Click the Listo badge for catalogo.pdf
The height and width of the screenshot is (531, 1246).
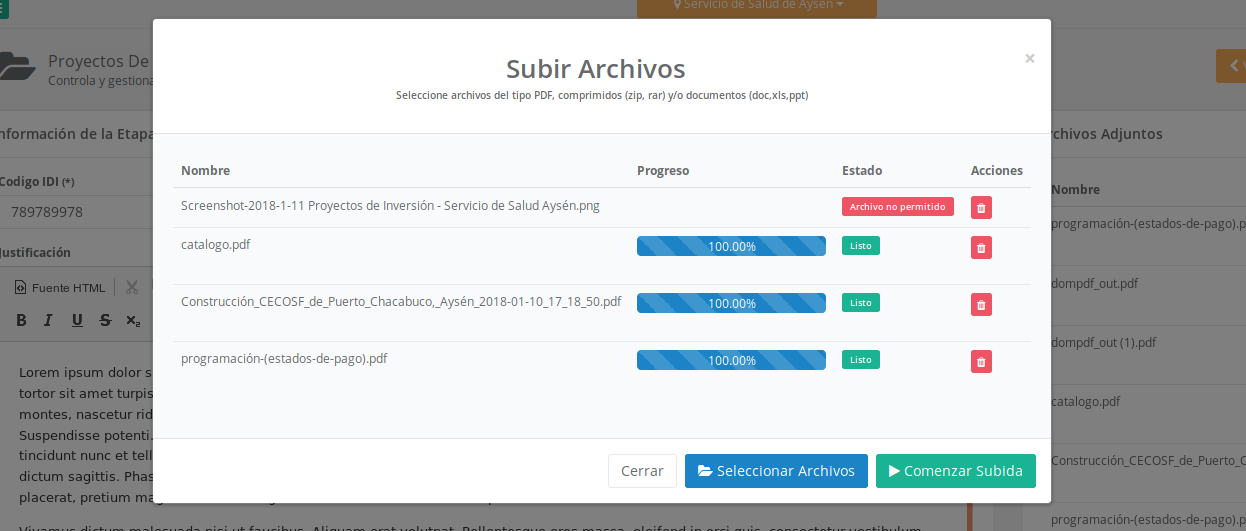point(860,245)
